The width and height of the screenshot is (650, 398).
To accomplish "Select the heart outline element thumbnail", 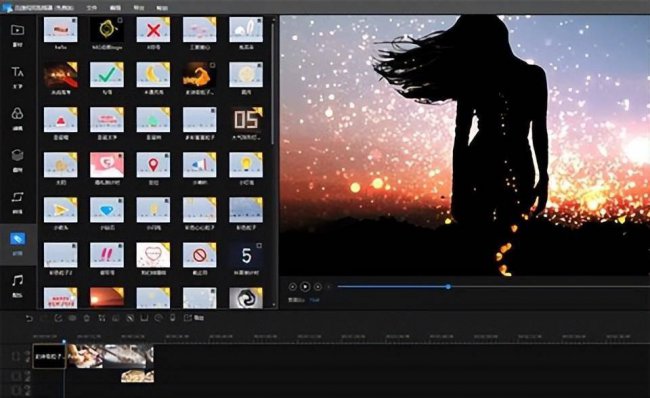I will (x=153, y=255).
